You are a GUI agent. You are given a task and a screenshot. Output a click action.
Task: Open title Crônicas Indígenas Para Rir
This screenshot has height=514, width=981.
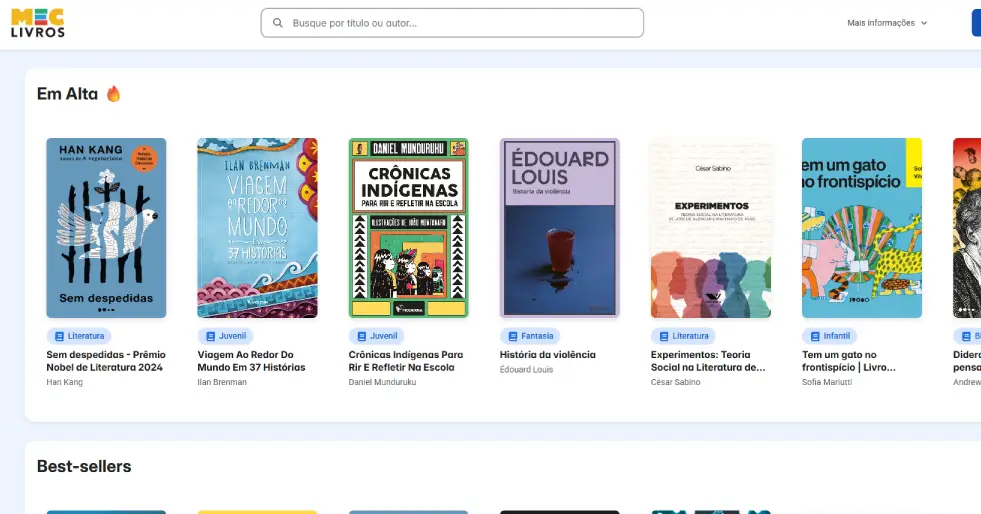pos(406,361)
